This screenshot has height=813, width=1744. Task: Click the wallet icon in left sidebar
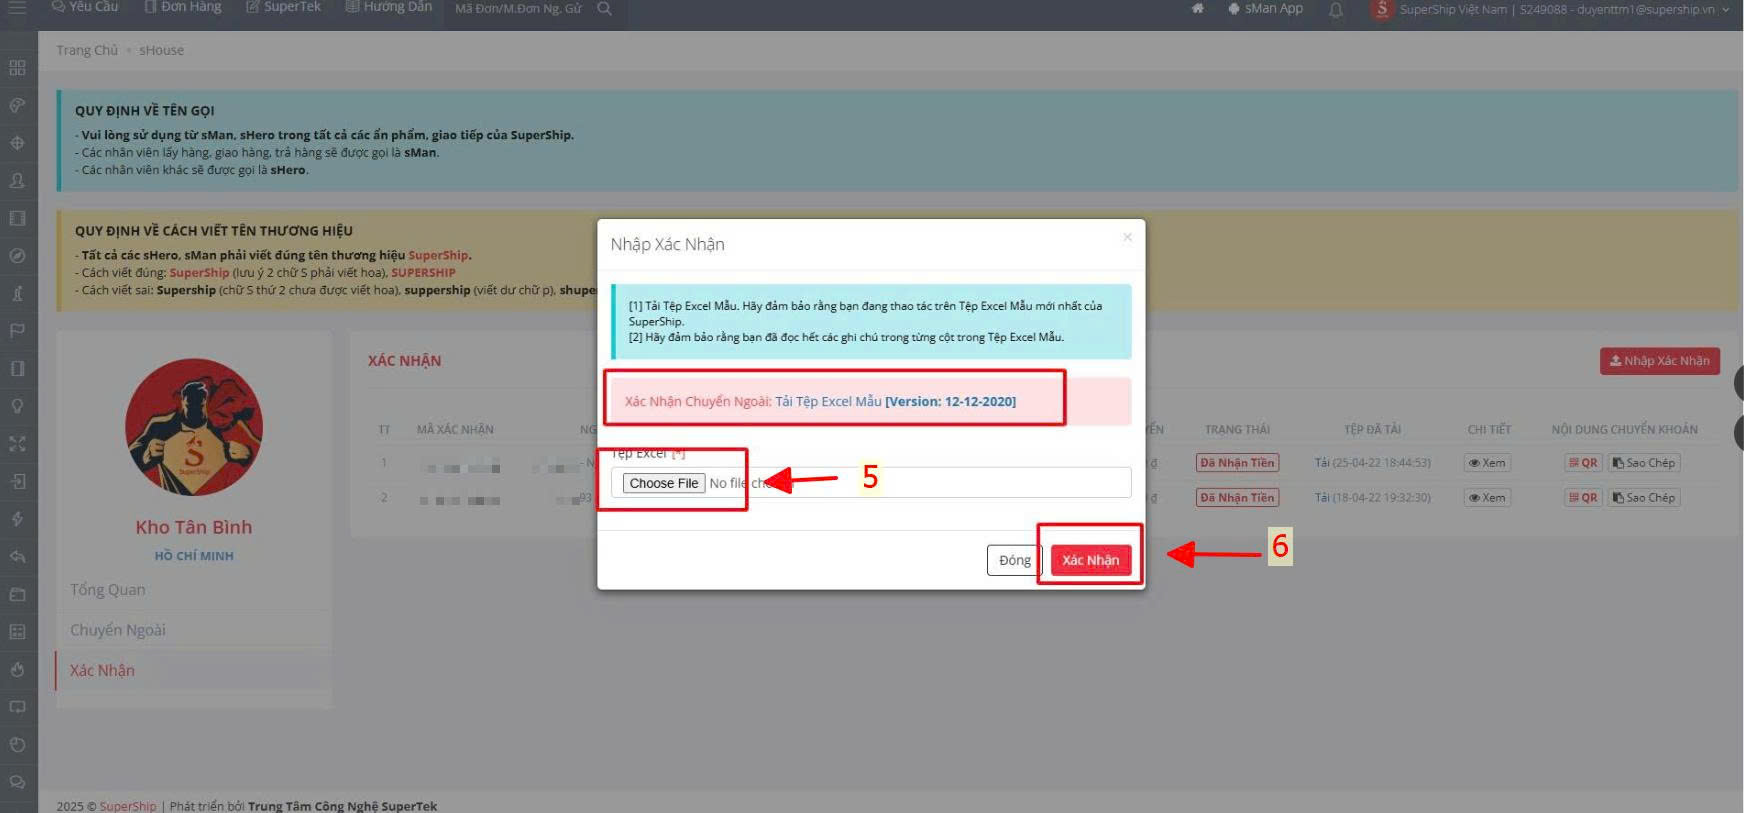tap(17, 594)
